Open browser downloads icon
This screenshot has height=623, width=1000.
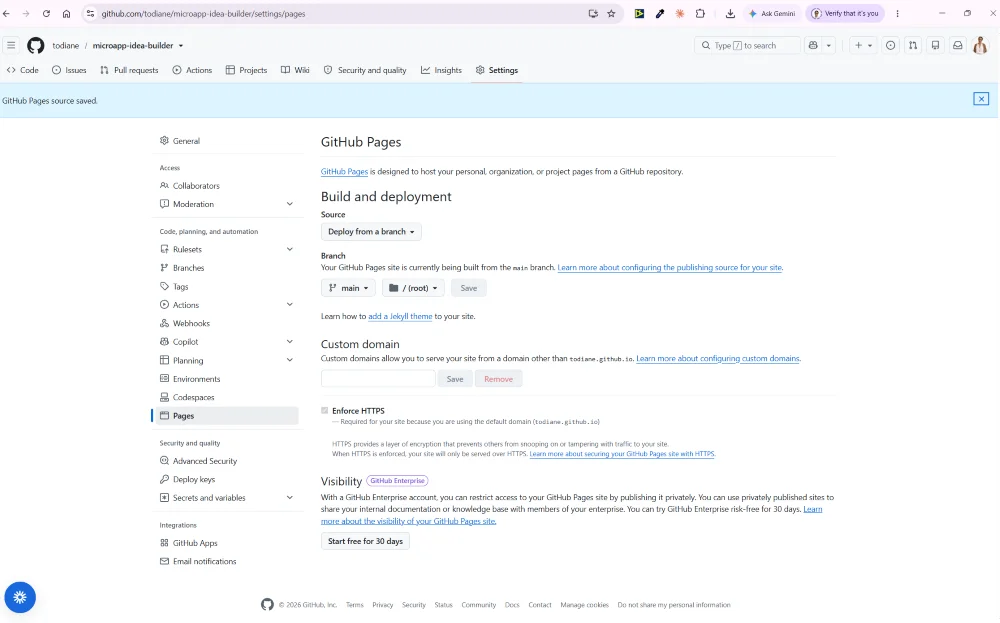coord(730,13)
